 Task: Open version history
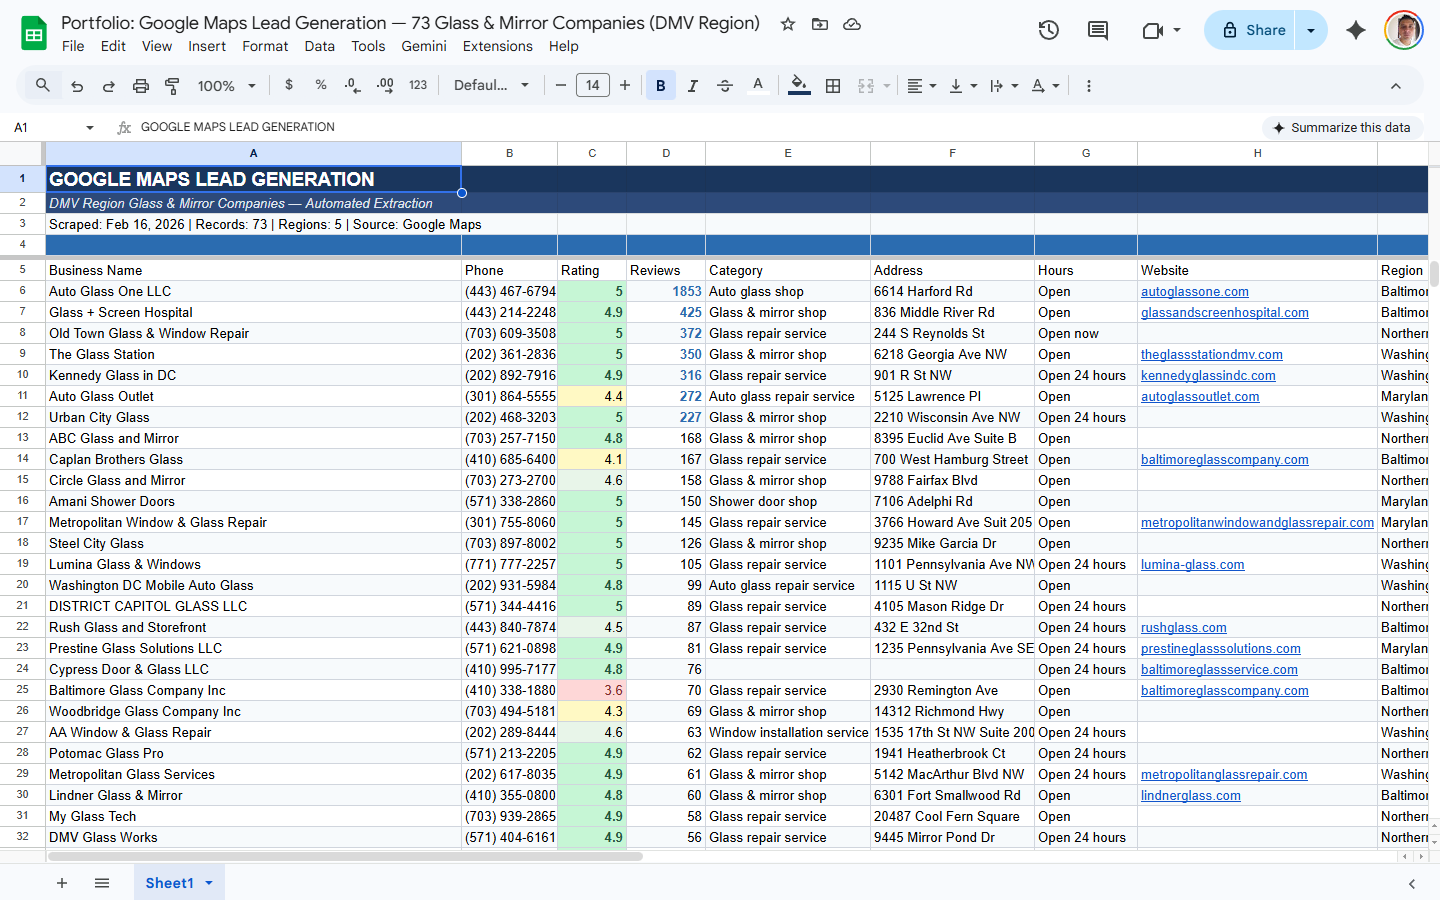click(x=1048, y=30)
